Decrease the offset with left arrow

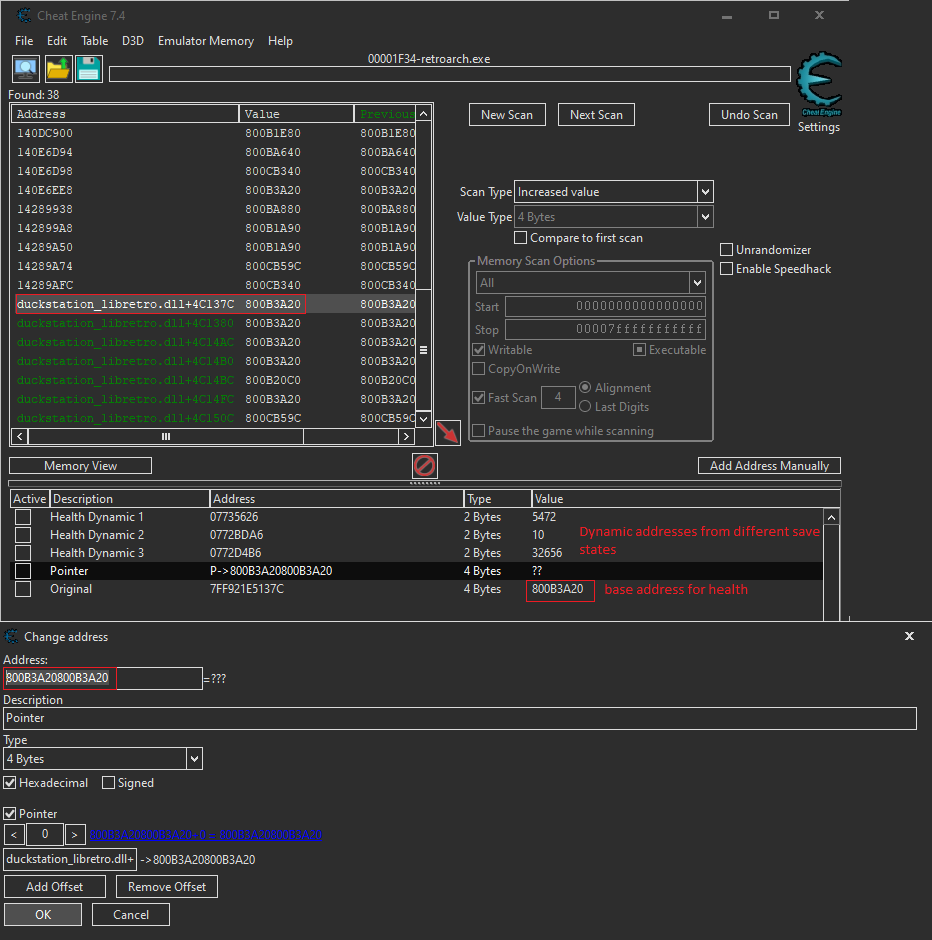click(x=14, y=834)
